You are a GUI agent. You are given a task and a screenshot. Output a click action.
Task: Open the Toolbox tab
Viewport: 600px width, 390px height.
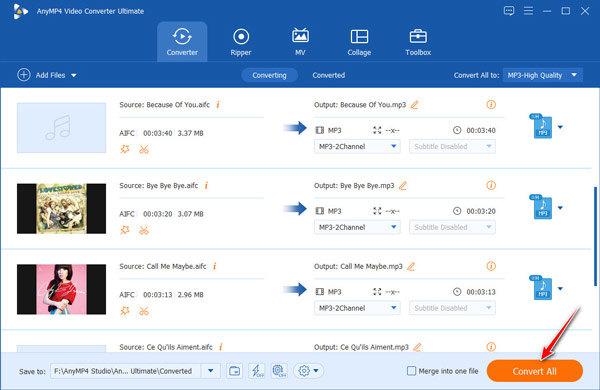click(x=418, y=42)
